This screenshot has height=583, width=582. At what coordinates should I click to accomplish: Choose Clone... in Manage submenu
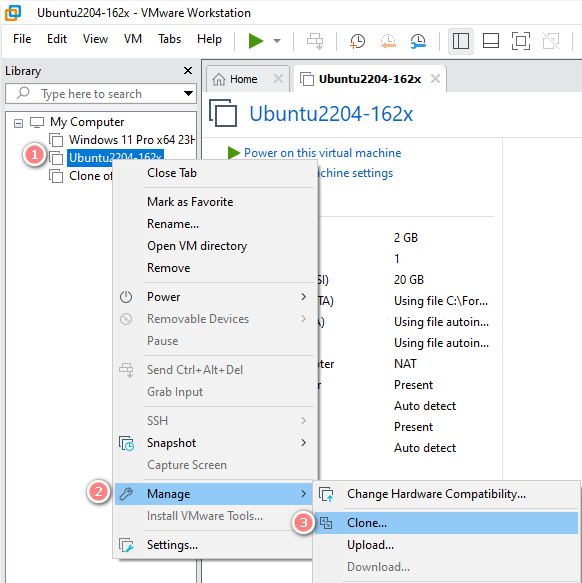[446, 523]
